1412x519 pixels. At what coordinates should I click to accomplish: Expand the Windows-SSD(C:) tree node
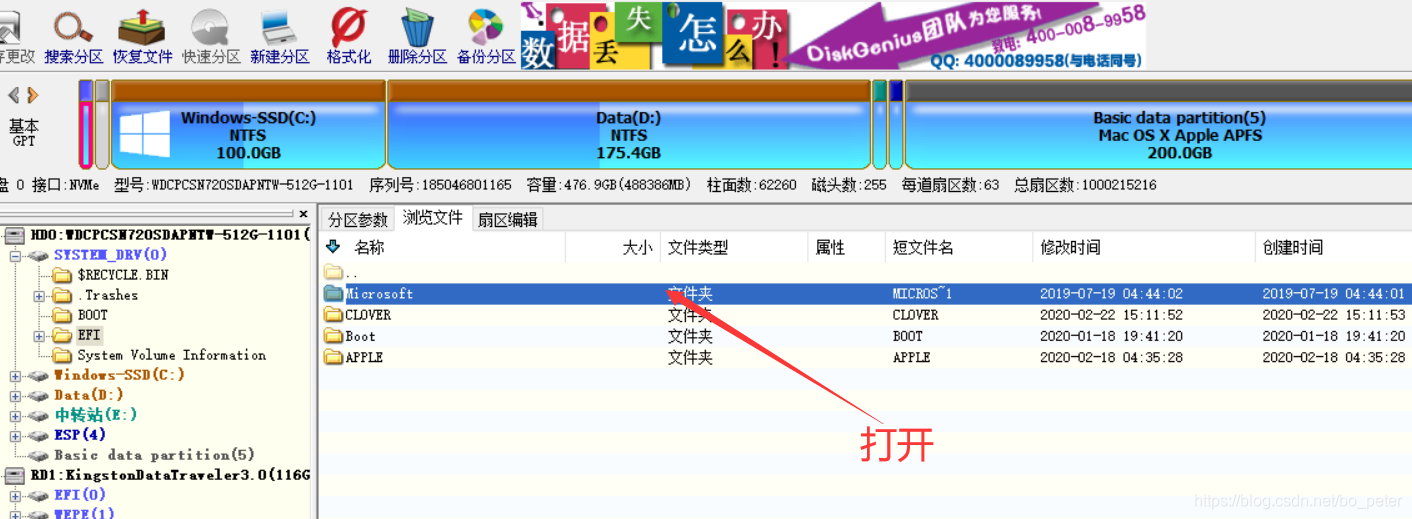tap(15, 375)
